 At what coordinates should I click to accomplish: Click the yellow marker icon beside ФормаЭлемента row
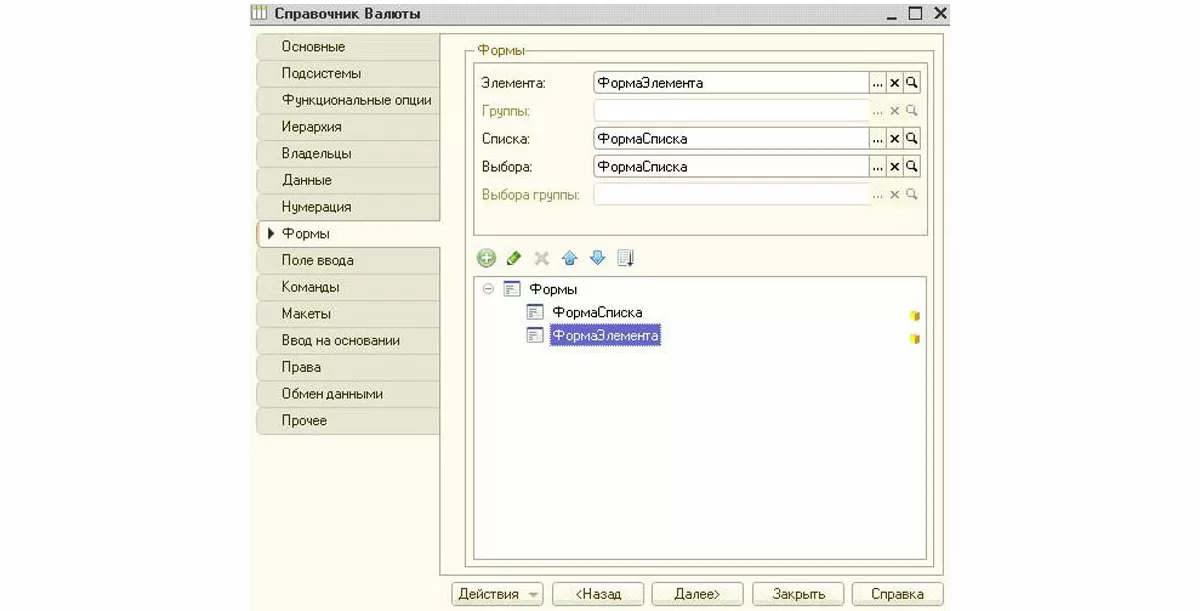[914, 339]
